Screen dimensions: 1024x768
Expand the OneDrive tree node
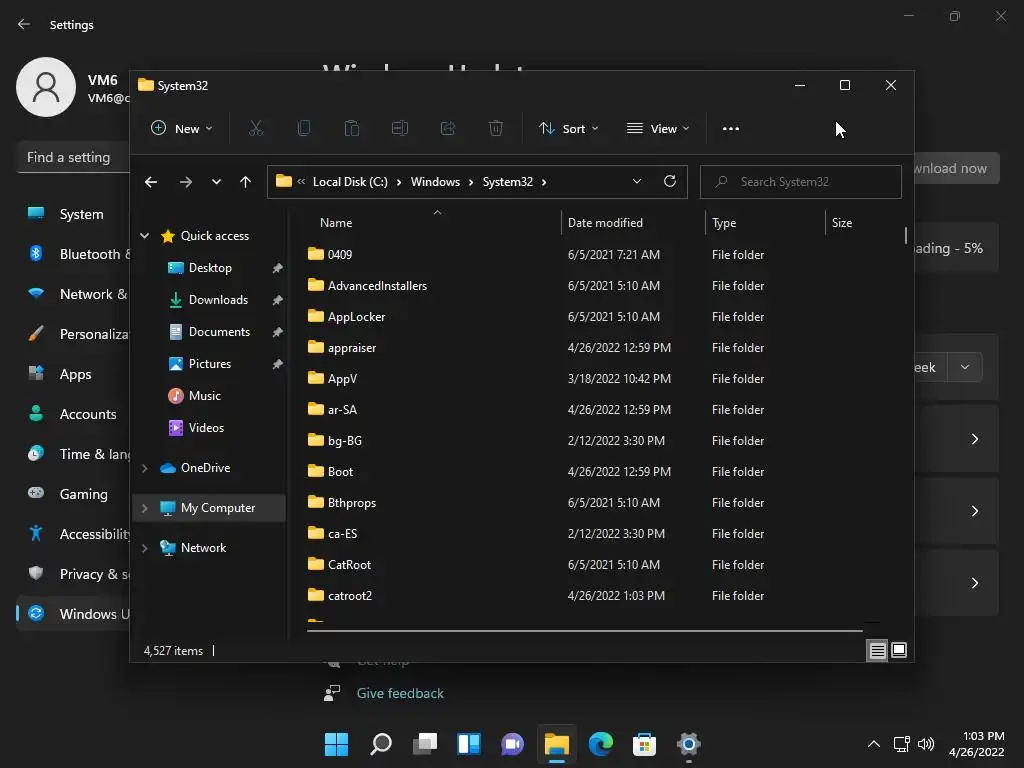pos(145,468)
